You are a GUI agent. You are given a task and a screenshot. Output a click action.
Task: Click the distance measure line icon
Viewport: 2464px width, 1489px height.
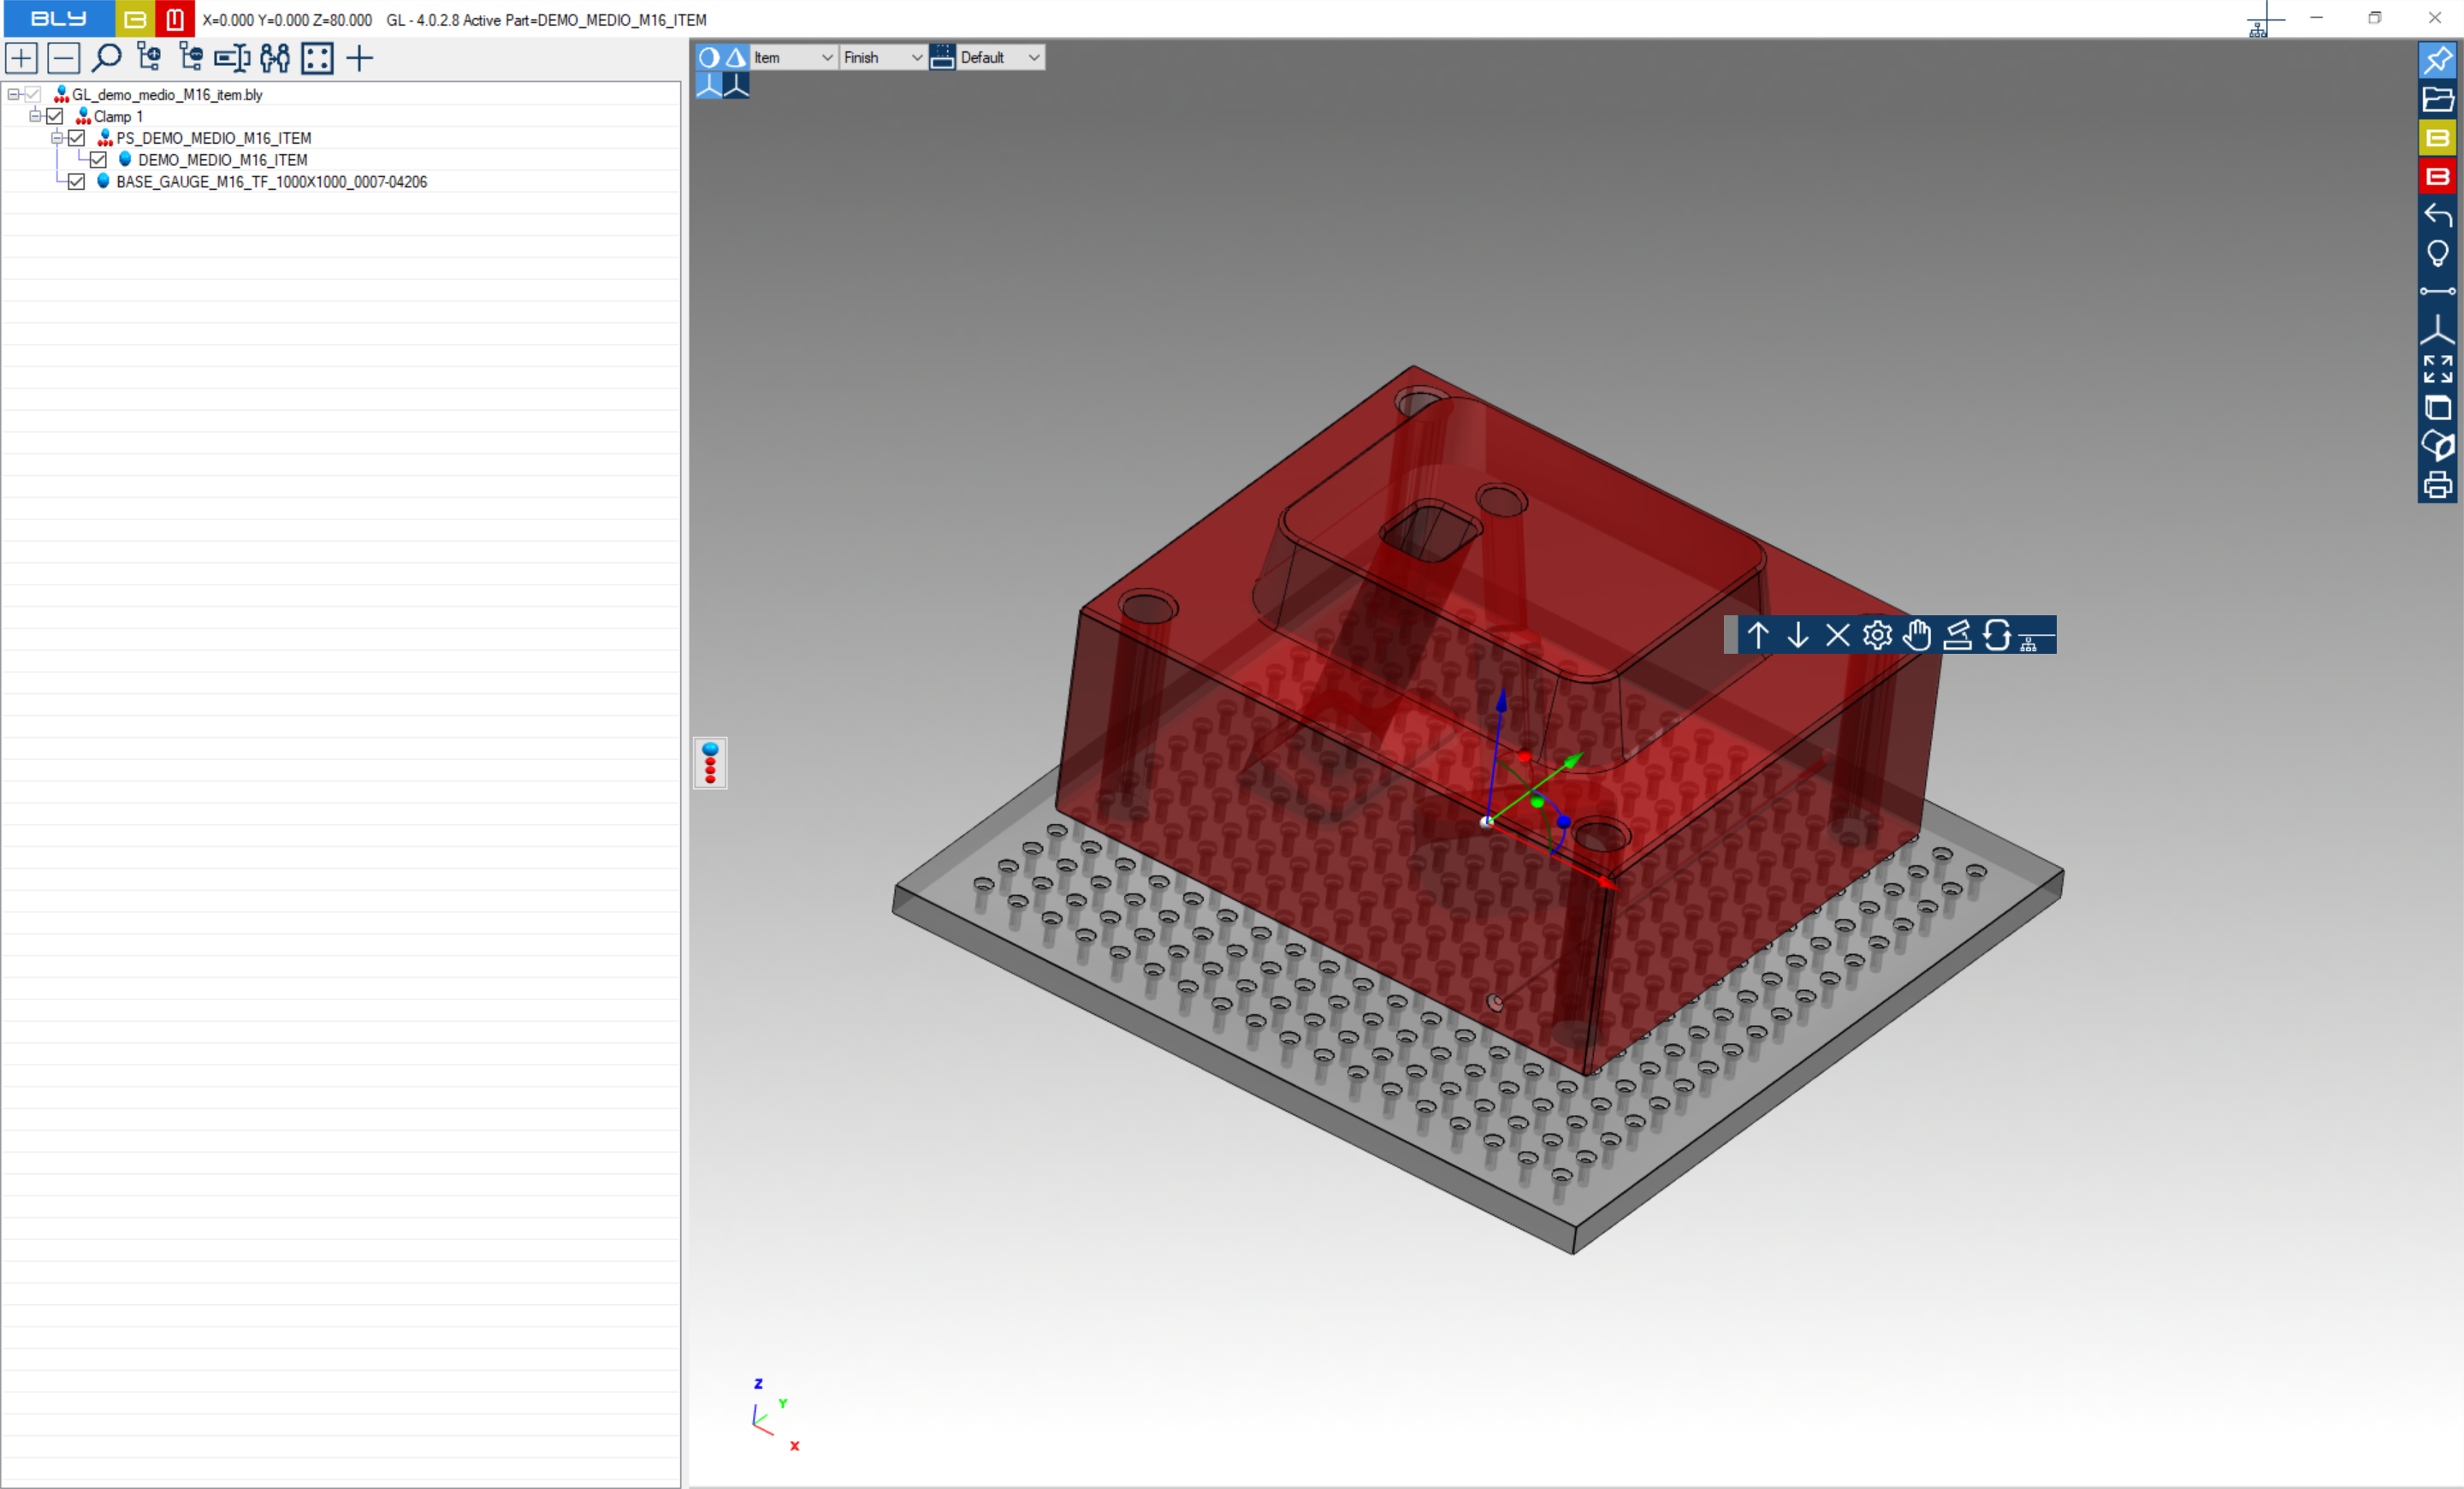(2438, 292)
